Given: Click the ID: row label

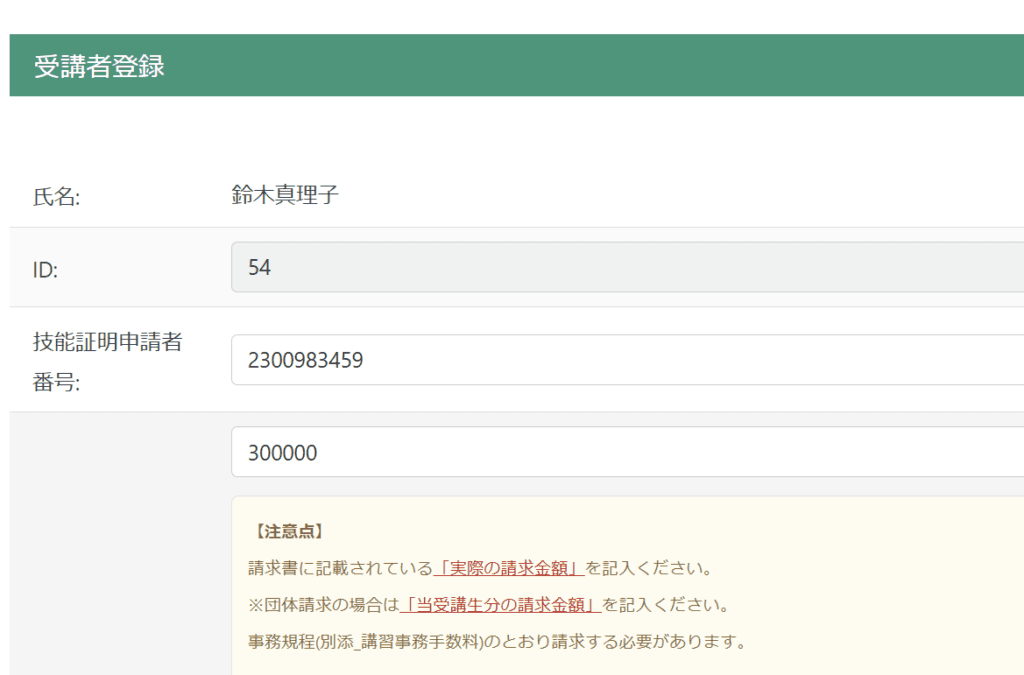Looking at the screenshot, I should [x=46, y=270].
